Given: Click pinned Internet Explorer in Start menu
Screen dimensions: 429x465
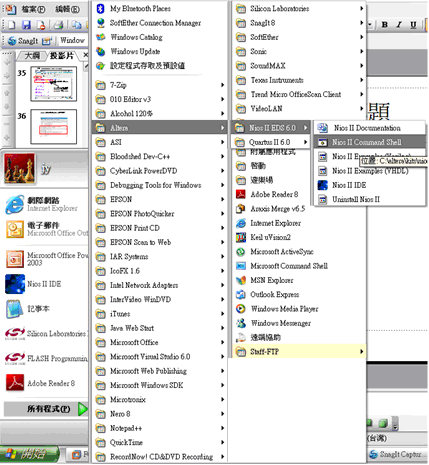Looking at the screenshot, I should pos(46,204).
